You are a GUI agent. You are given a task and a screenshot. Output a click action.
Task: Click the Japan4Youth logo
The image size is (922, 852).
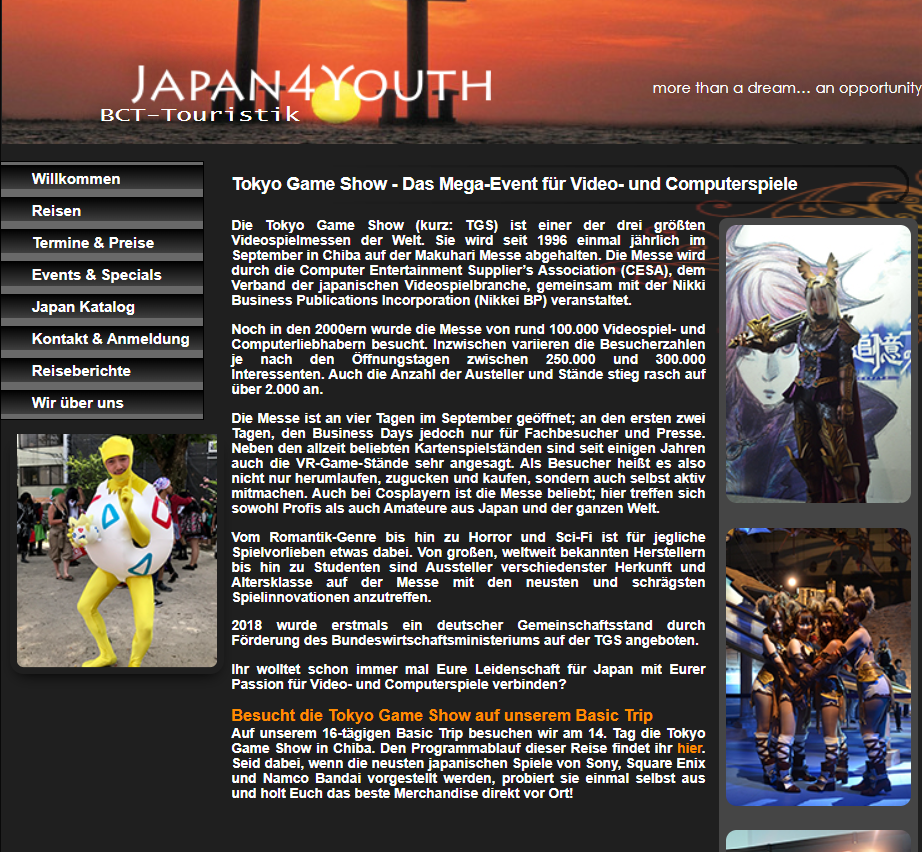[311, 85]
